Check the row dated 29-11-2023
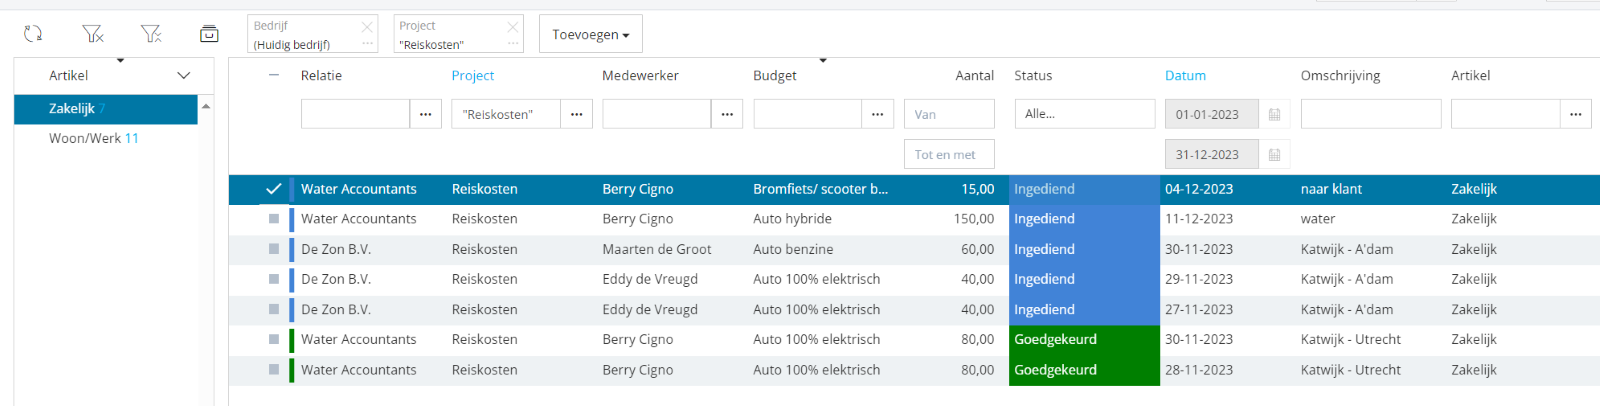Viewport: 1600px width, 406px height. coord(273,279)
